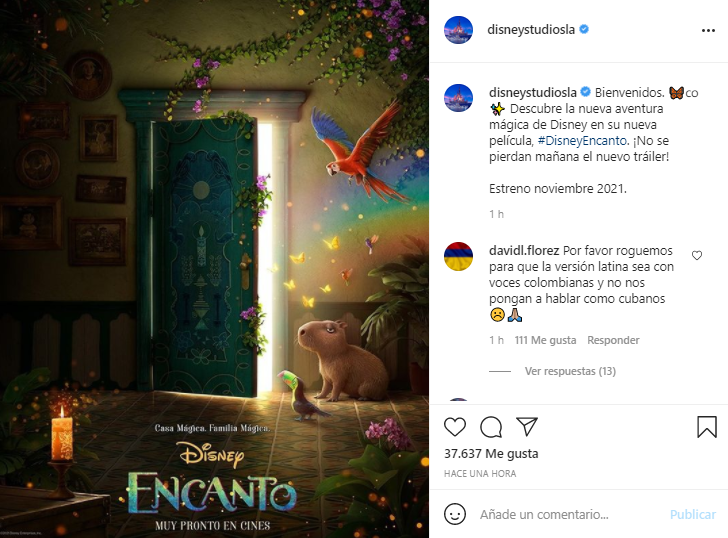The height and width of the screenshot is (538, 728).
Task: Open the three-dot post options menu
Action: coord(708,30)
